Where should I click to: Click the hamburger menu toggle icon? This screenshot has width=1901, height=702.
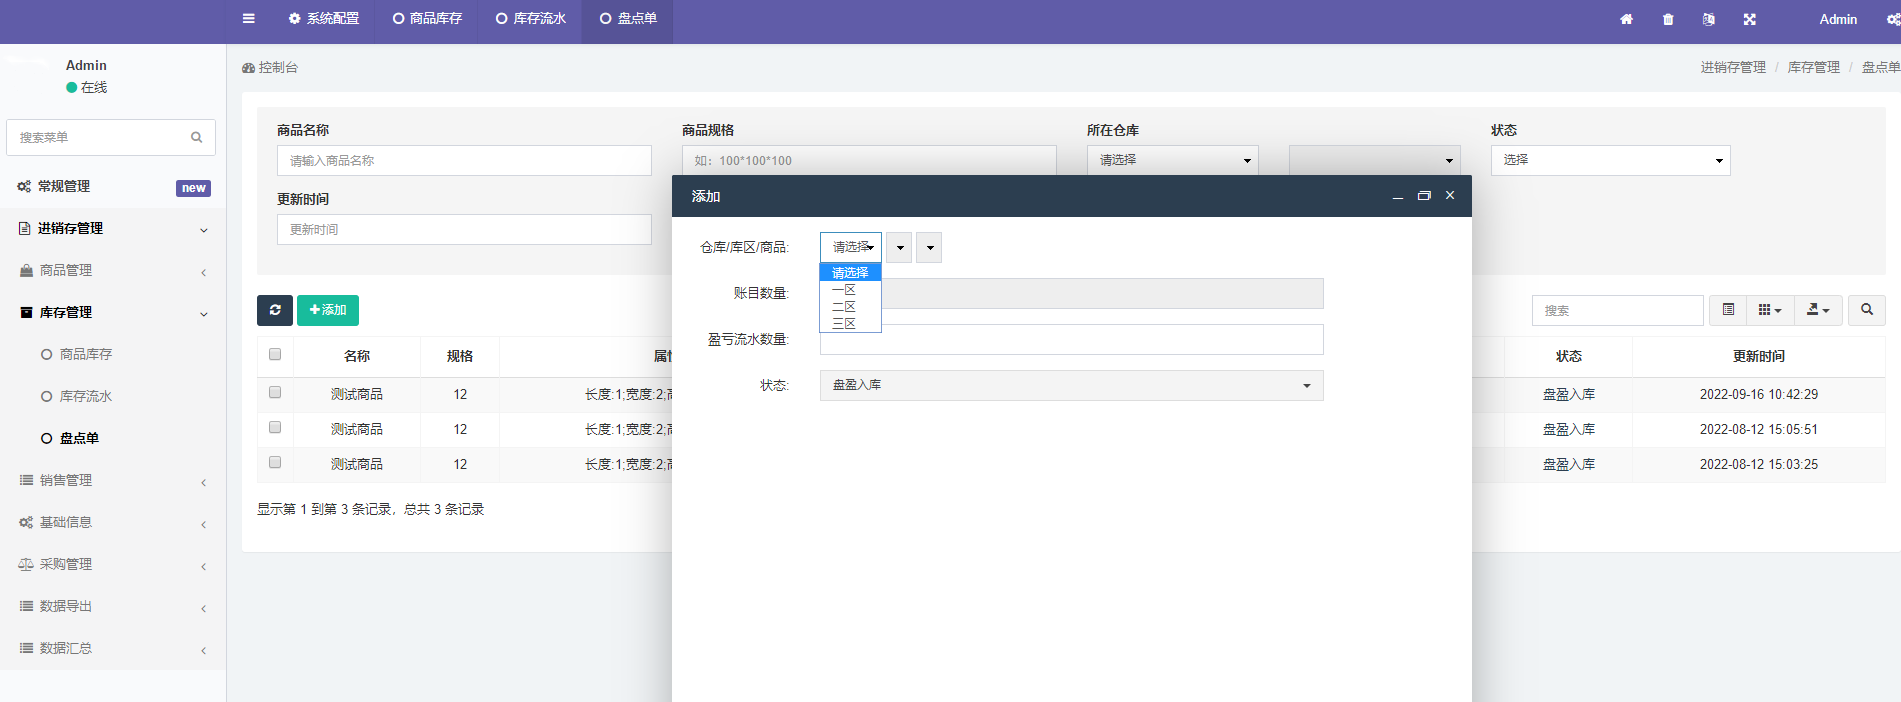pos(249,18)
